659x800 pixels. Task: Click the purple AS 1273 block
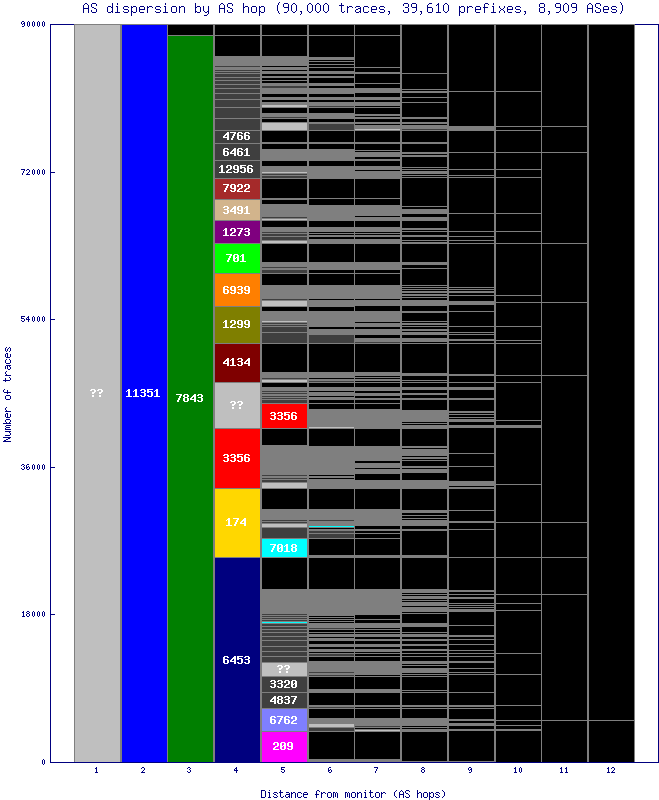point(237,232)
